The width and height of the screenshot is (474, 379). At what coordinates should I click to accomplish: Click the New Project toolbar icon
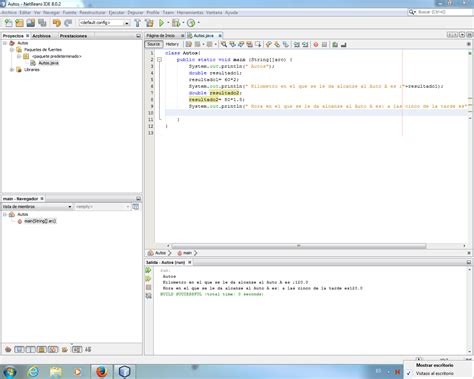click(x=19, y=23)
